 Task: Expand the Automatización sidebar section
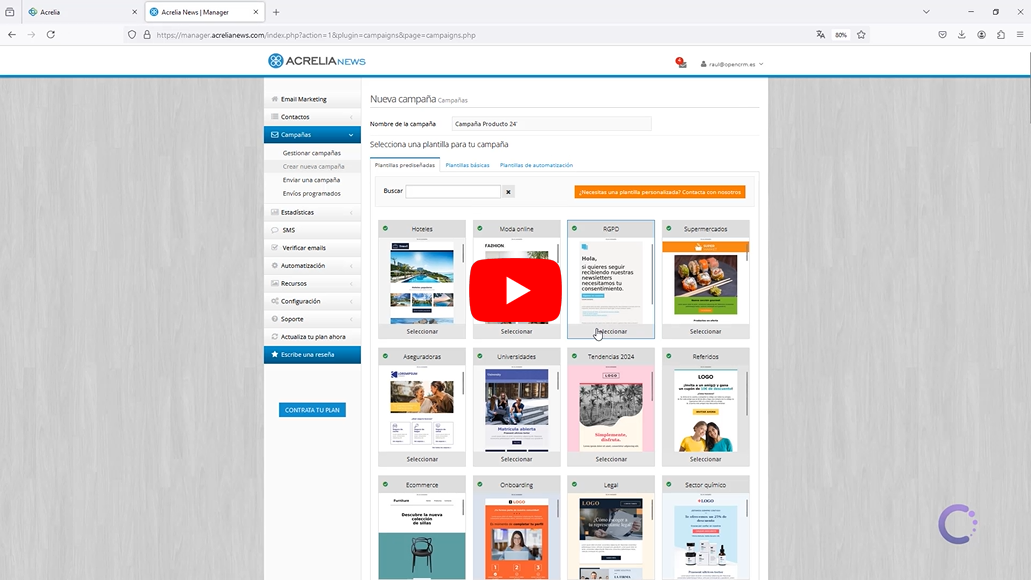pos(312,266)
